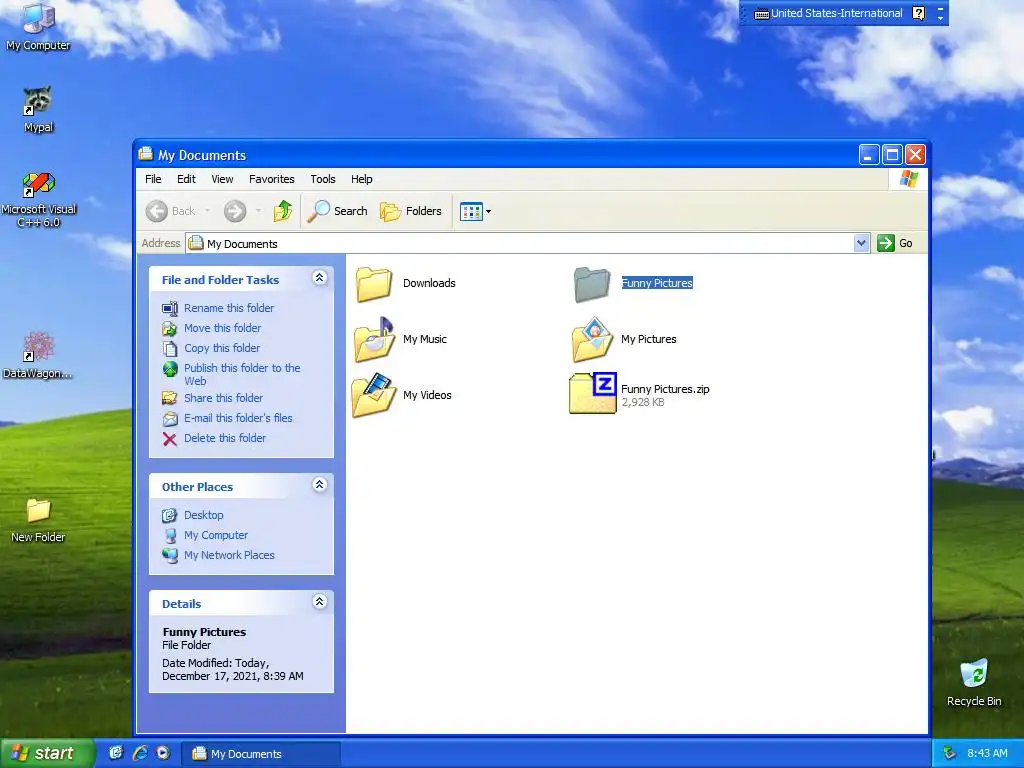Collapse the Other Places panel

point(319,485)
